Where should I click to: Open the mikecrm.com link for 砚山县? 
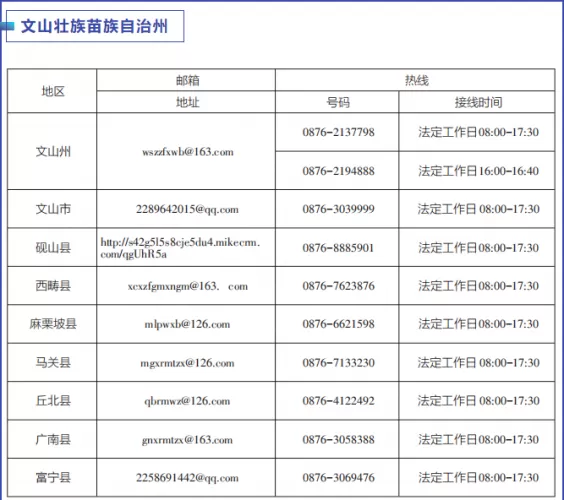(x=180, y=248)
